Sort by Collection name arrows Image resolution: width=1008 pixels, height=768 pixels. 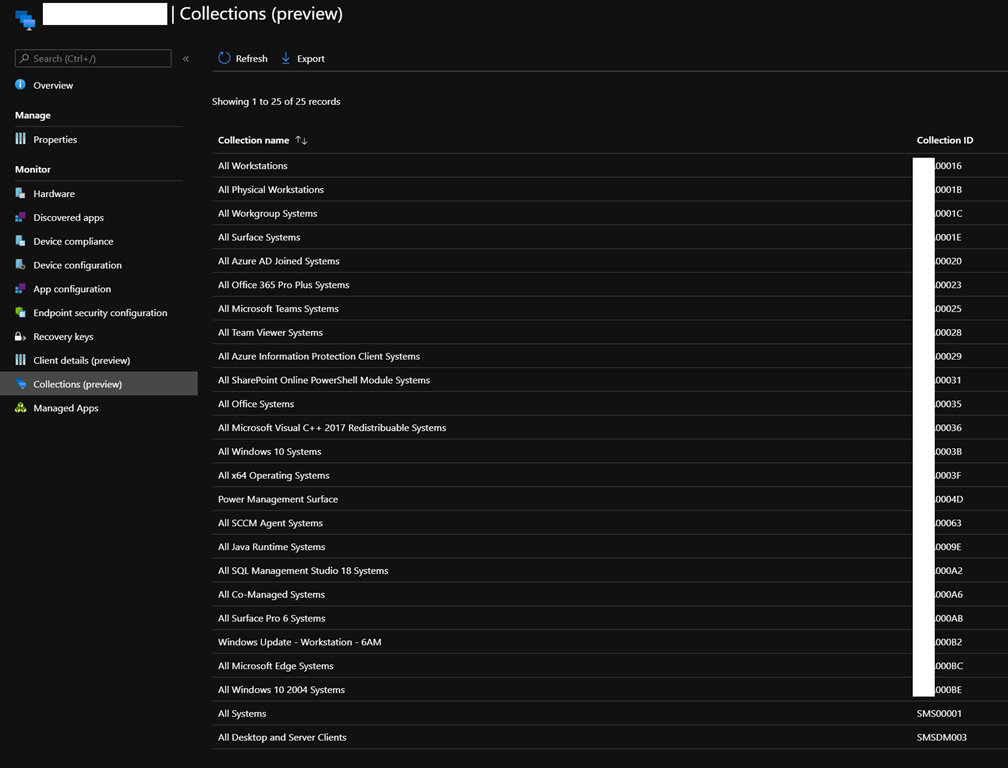point(301,140)
